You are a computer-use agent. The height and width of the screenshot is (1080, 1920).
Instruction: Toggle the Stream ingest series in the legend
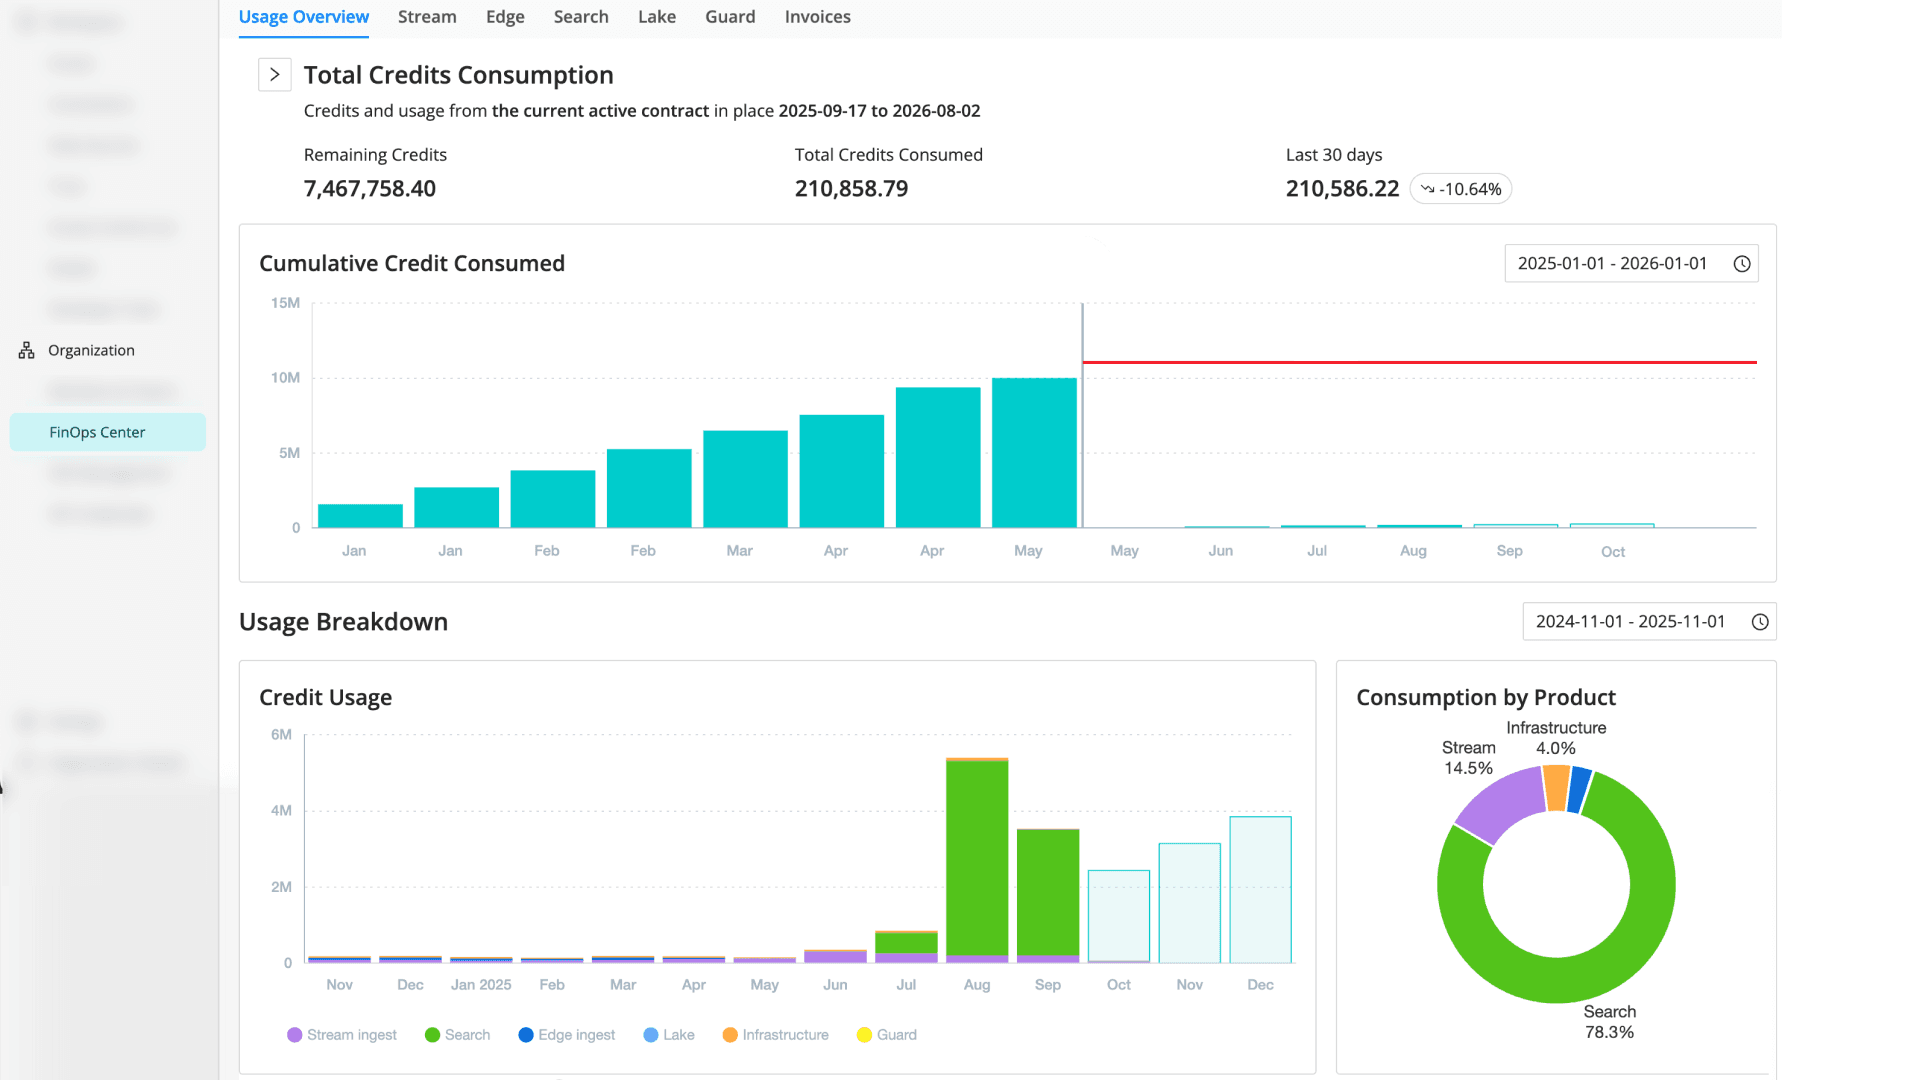(342, 1035)
